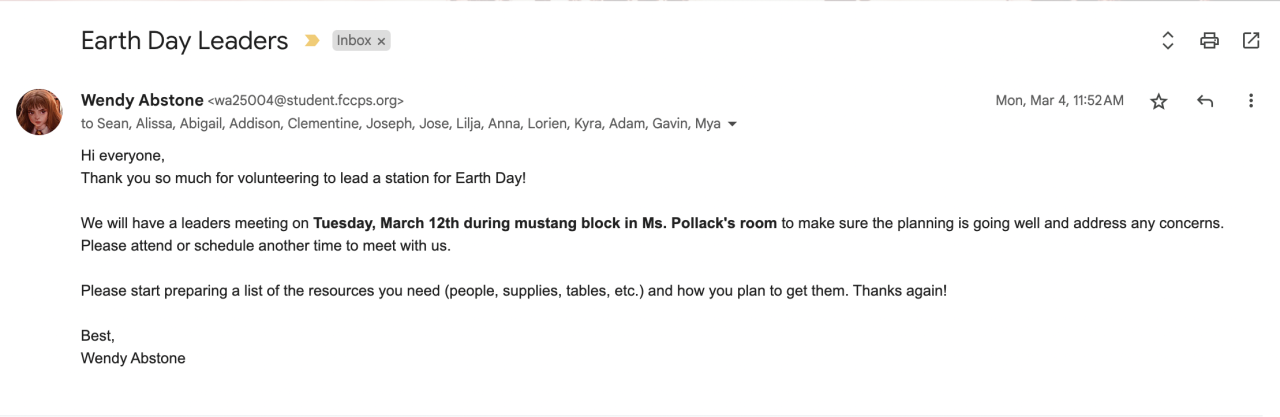Click the expand all messages arrows icon

[1167, 41]
